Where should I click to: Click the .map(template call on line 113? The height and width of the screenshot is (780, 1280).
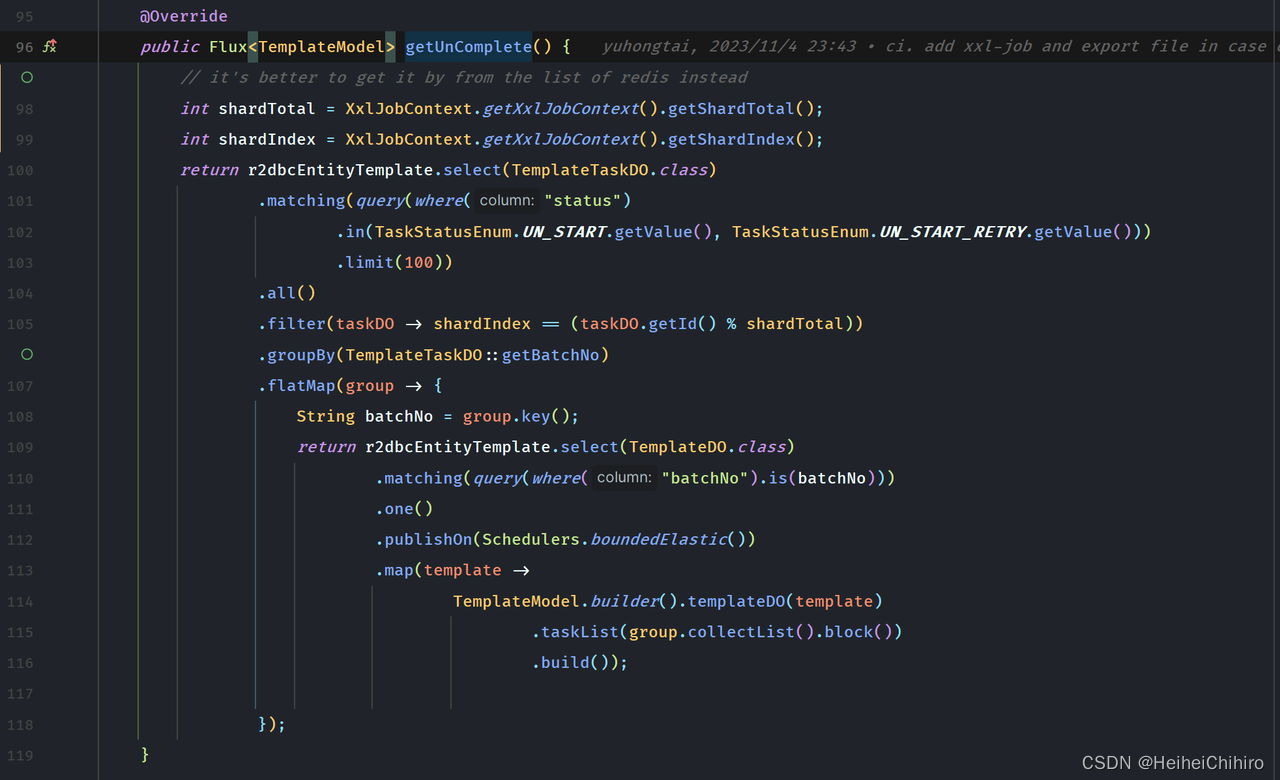pos(439,570)
